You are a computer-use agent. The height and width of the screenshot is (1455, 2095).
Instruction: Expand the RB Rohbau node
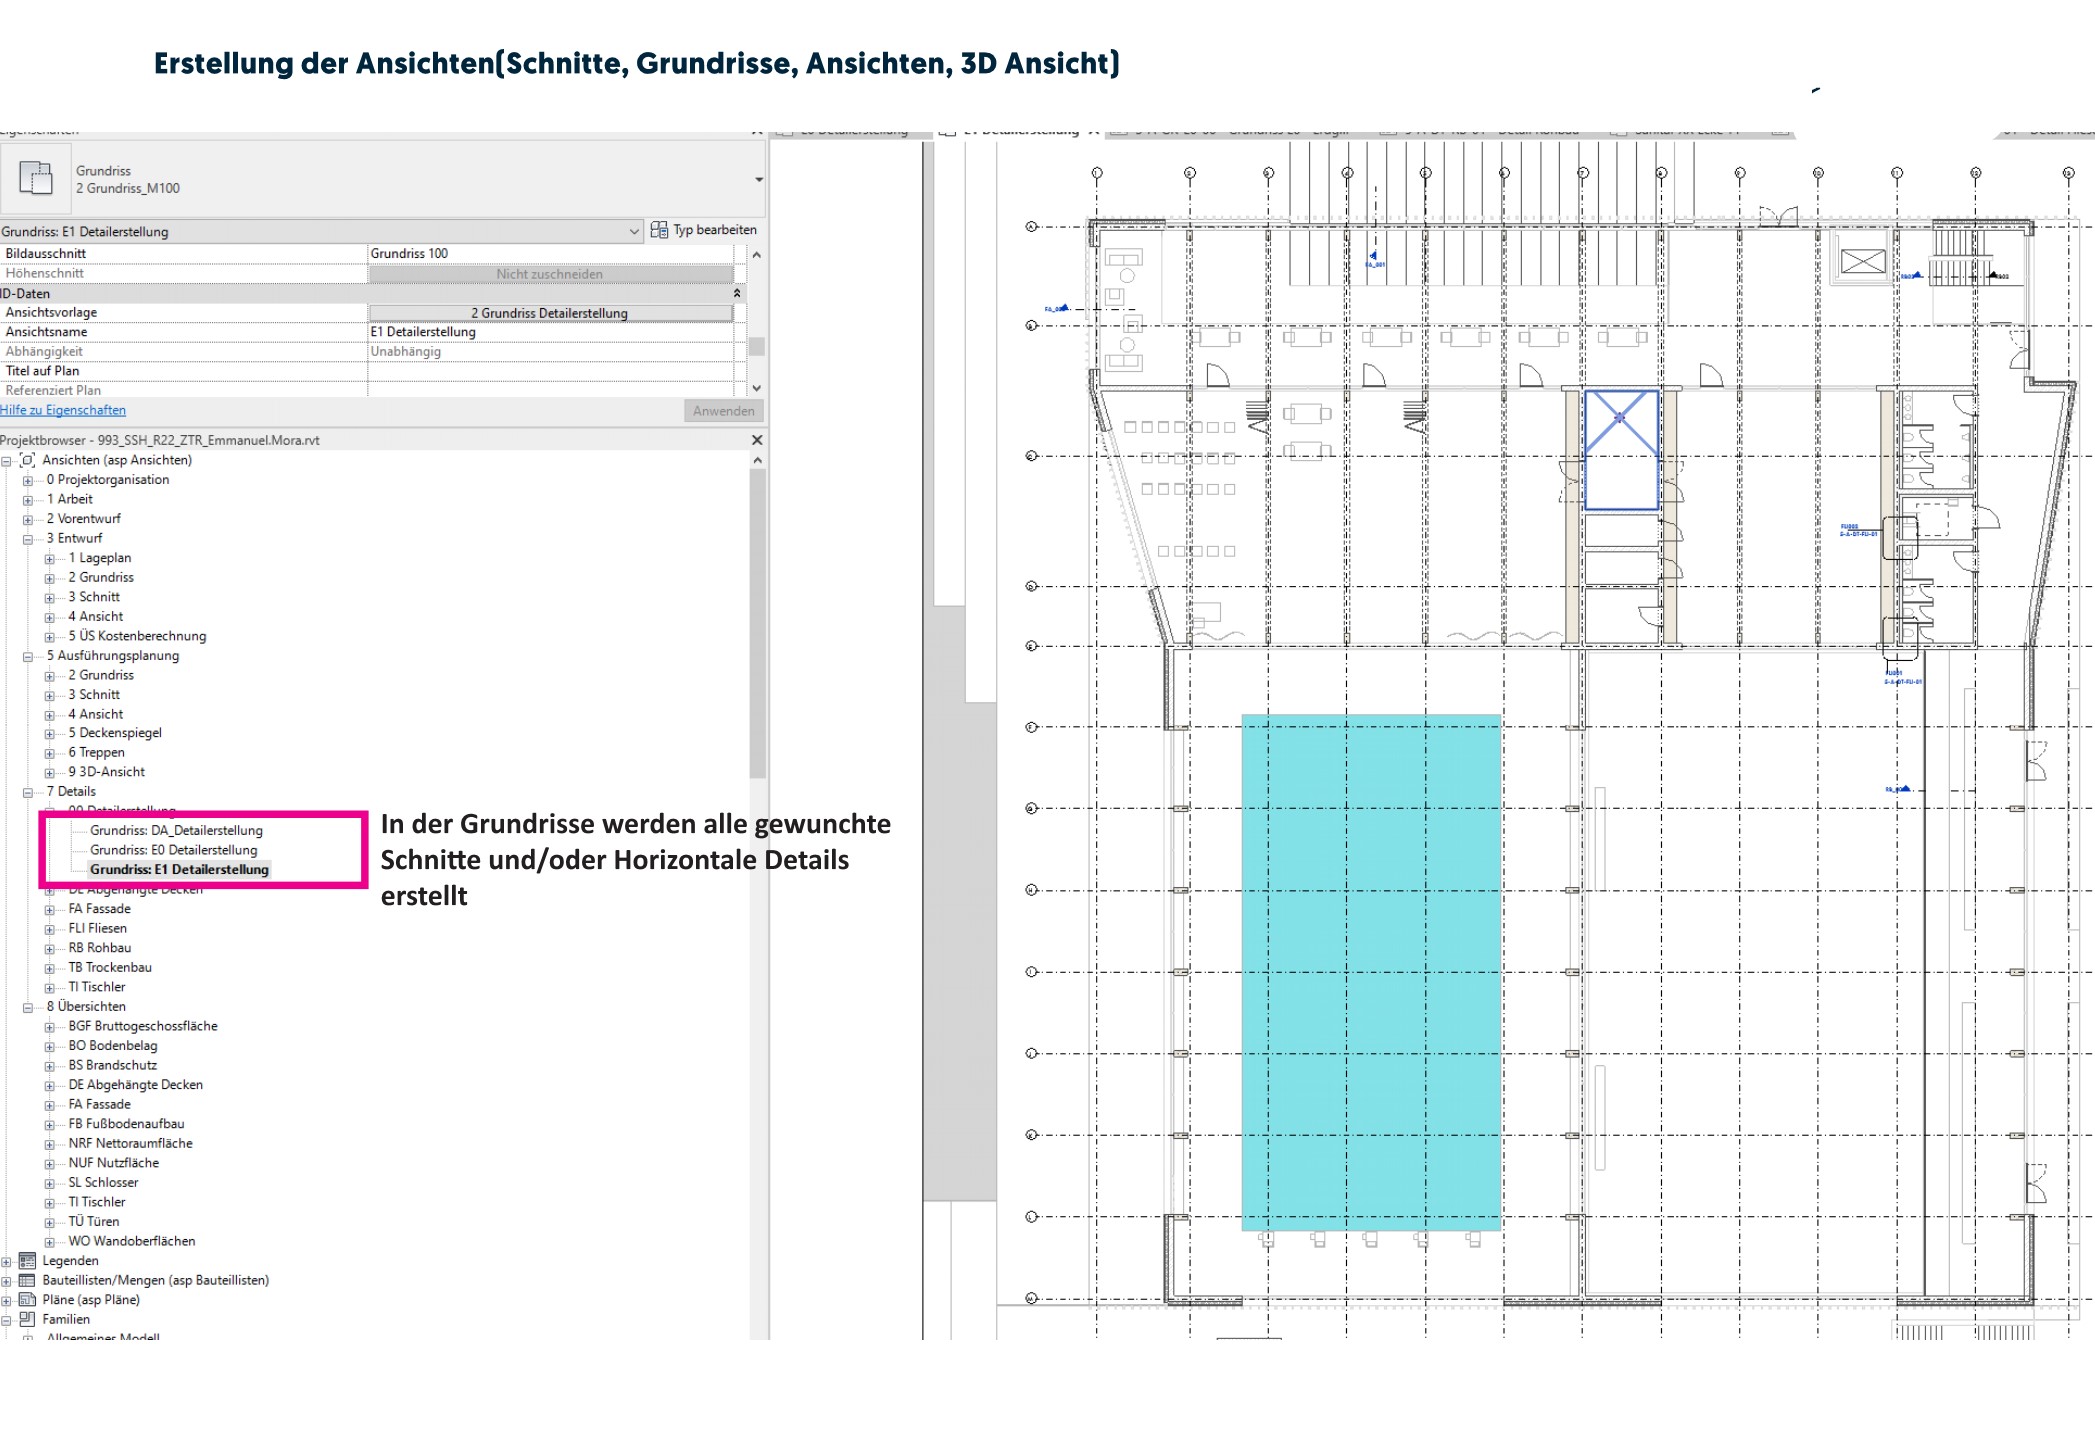click(49, 949)
